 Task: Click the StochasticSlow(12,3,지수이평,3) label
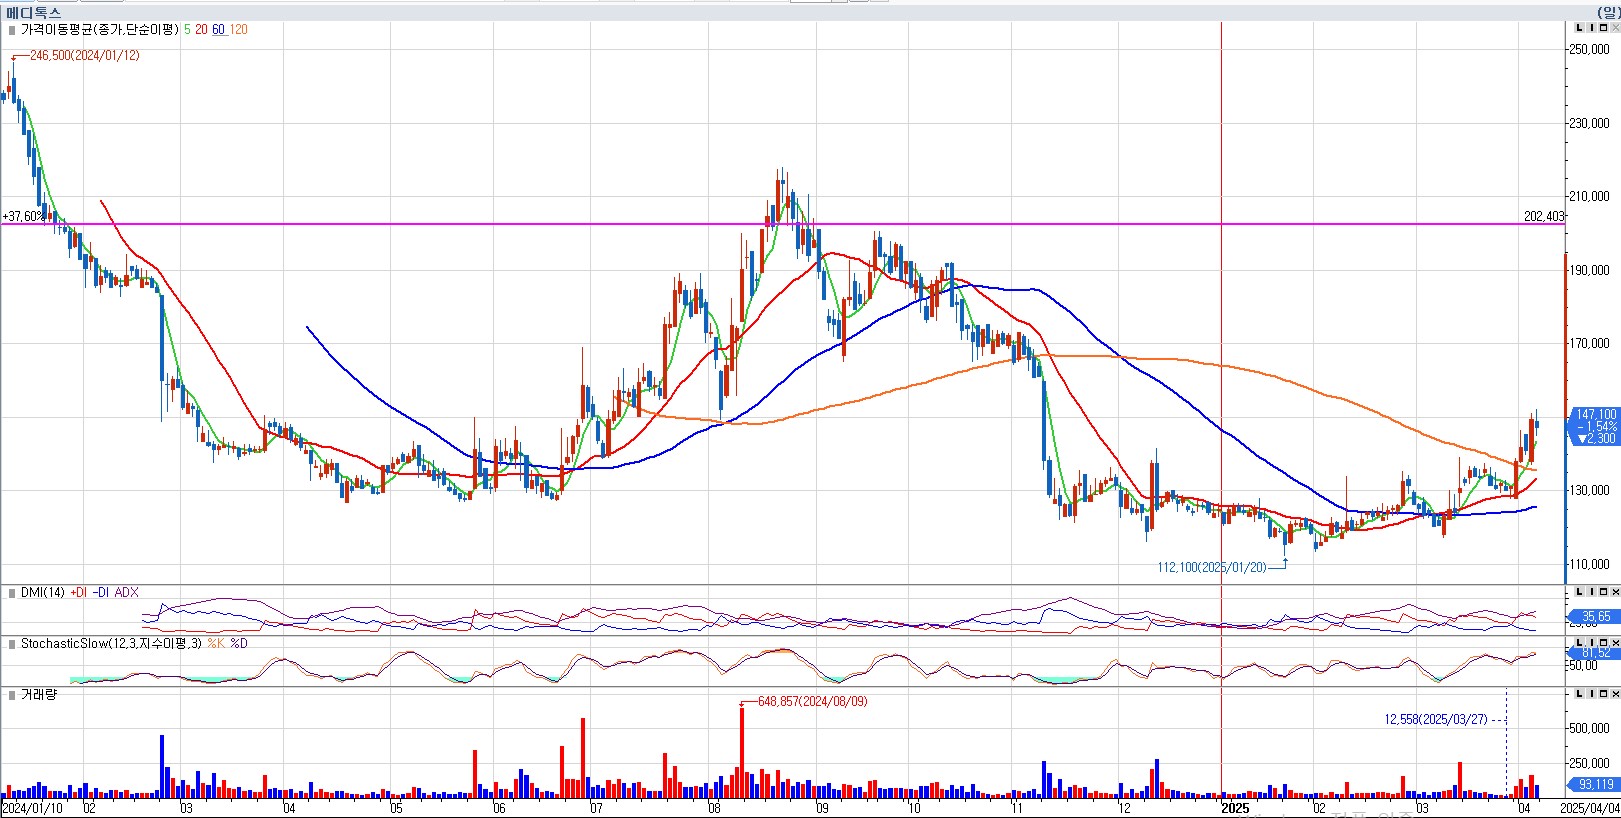pyautogui.click(x=111, y=644)
